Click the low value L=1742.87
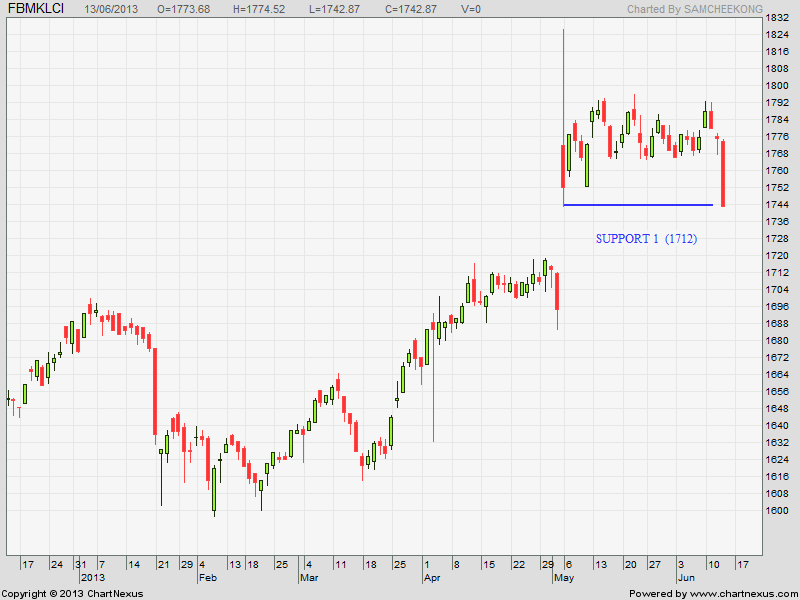Screen dimensions: 800x600 334,9
